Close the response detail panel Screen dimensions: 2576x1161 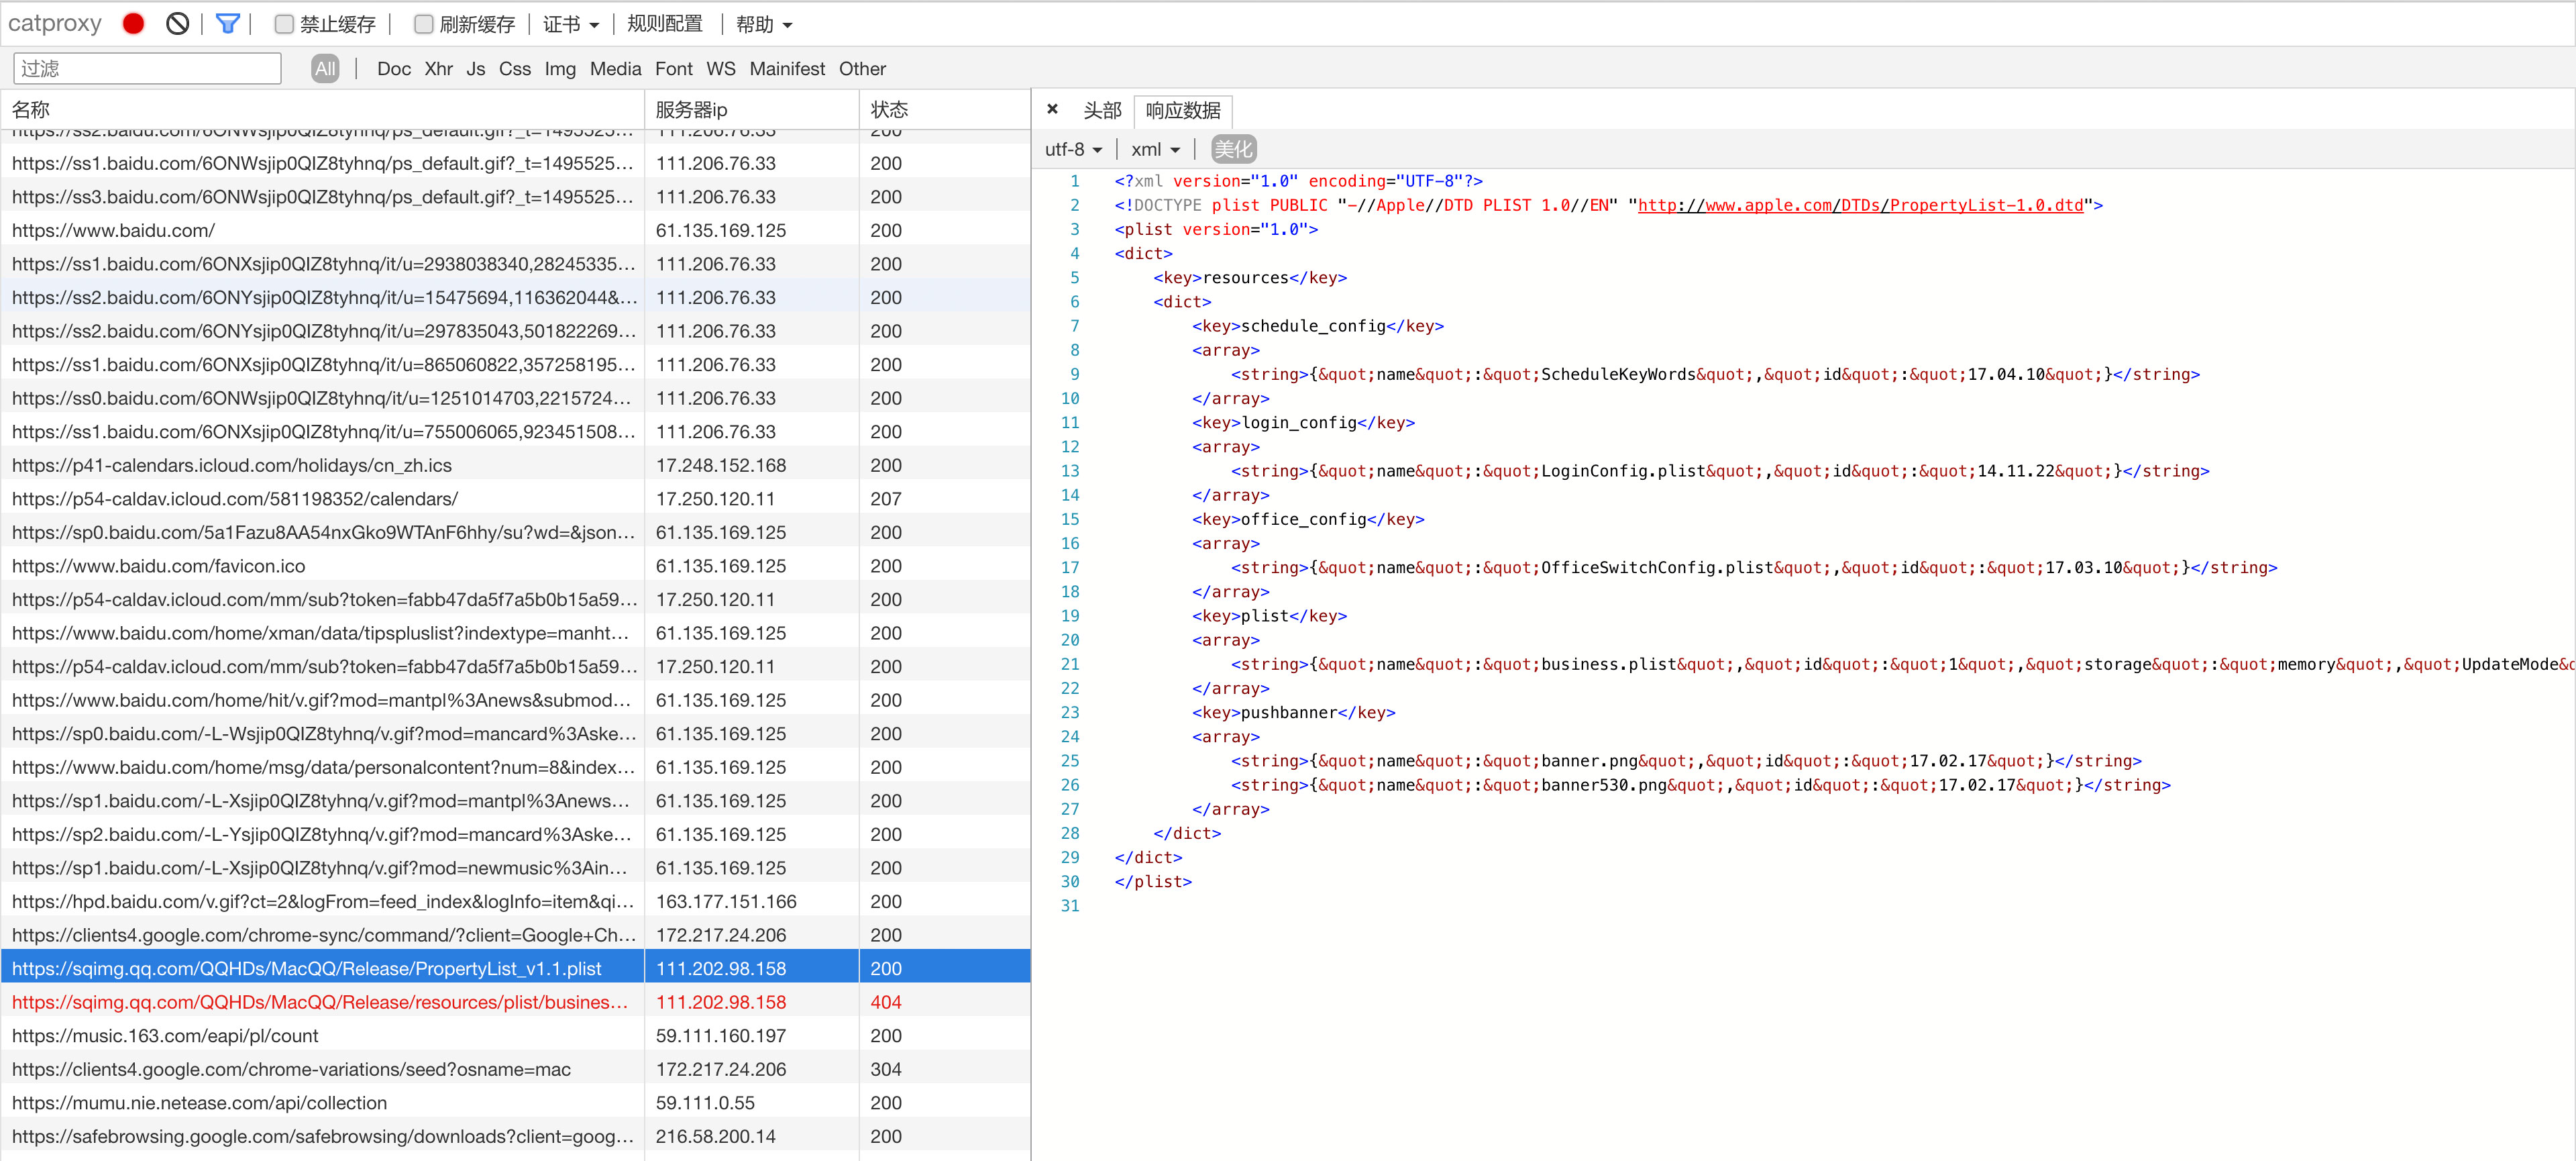[1052, 109]
